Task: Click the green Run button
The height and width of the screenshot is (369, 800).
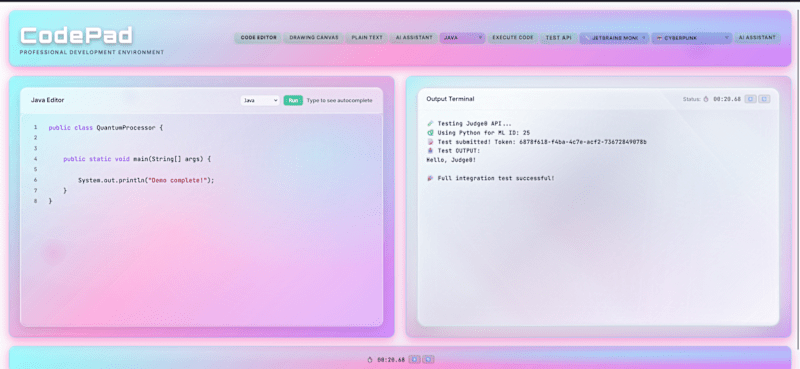Action: 293,101
